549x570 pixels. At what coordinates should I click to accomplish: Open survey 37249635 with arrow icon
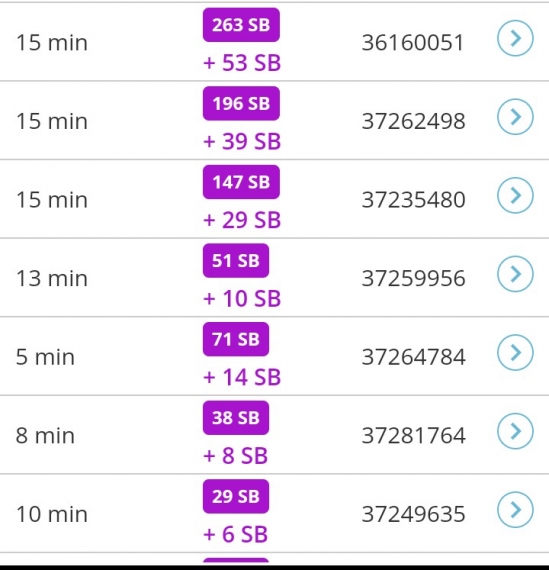pyautogui.click(x=515, y=509)
